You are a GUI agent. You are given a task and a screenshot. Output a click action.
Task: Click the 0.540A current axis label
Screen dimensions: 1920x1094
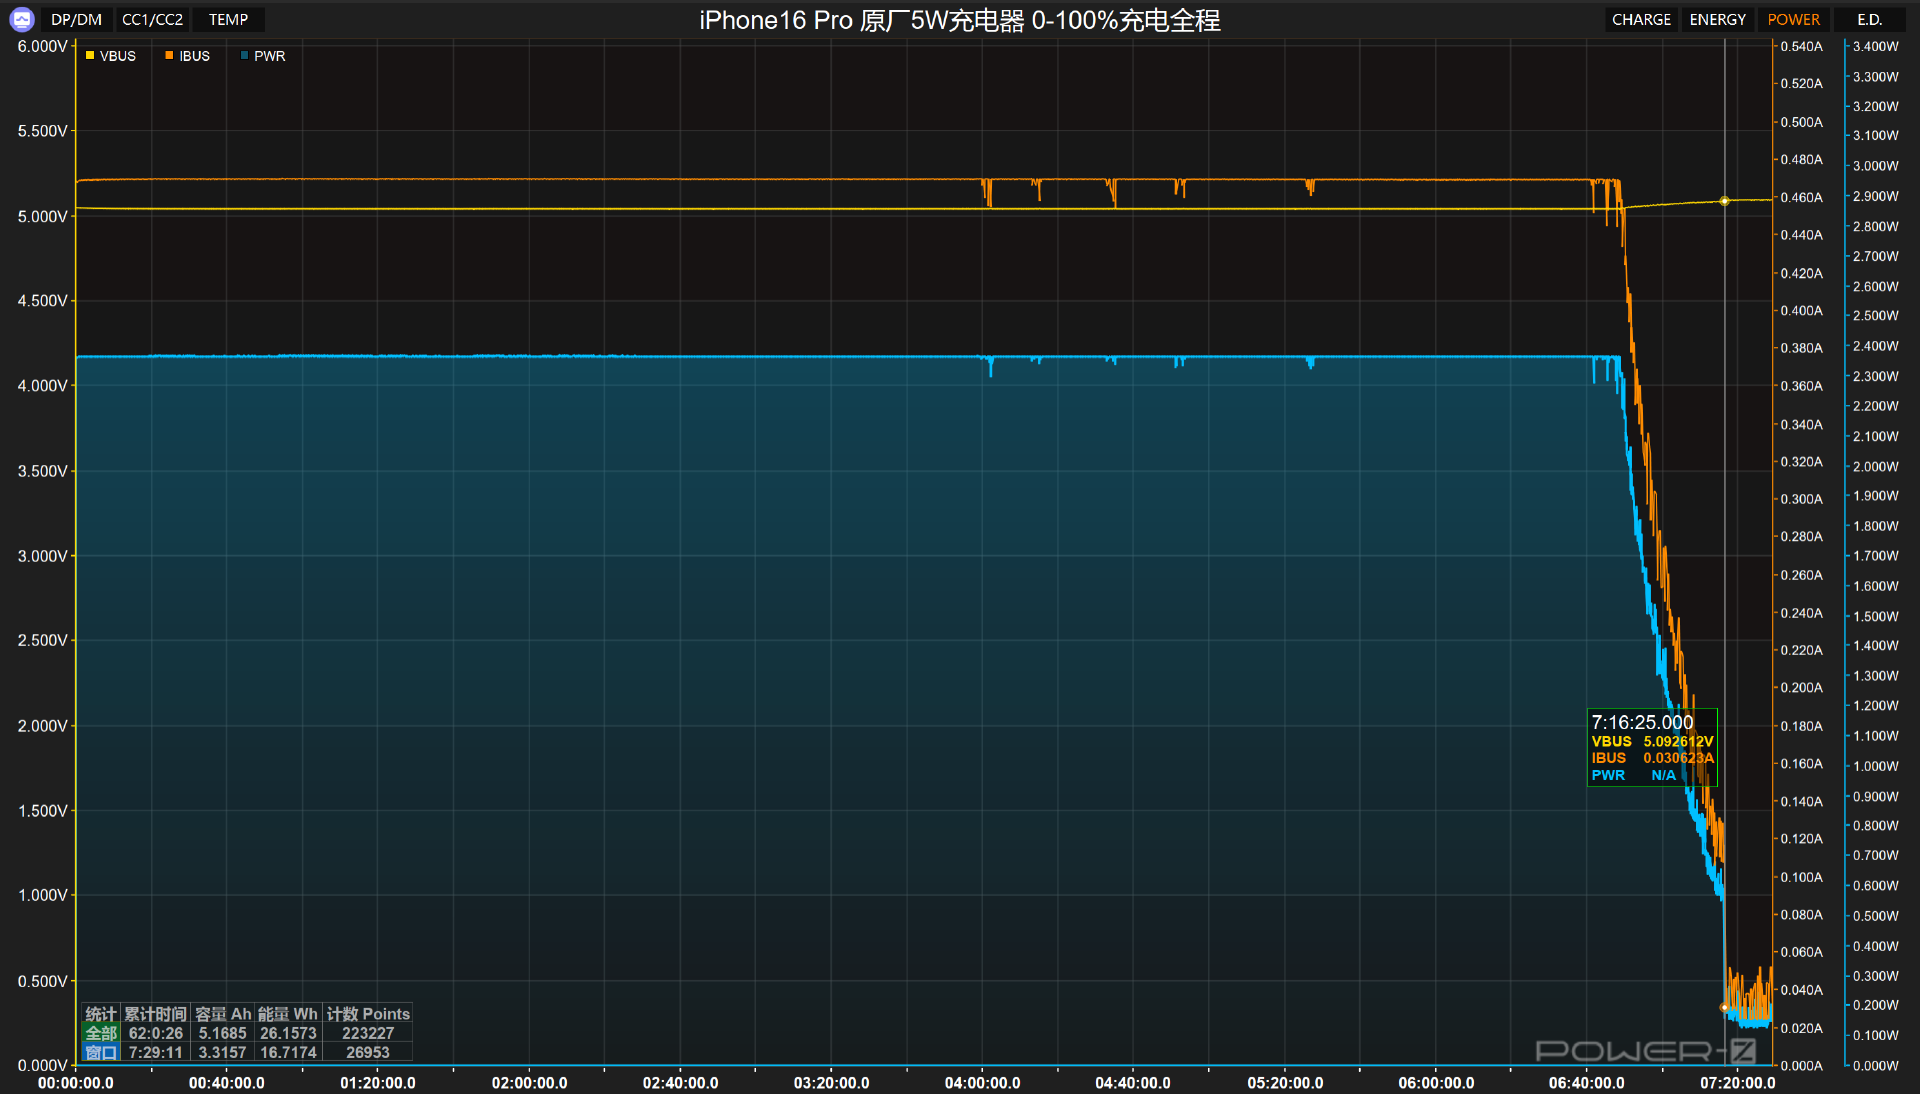[x=1801, y=46]
